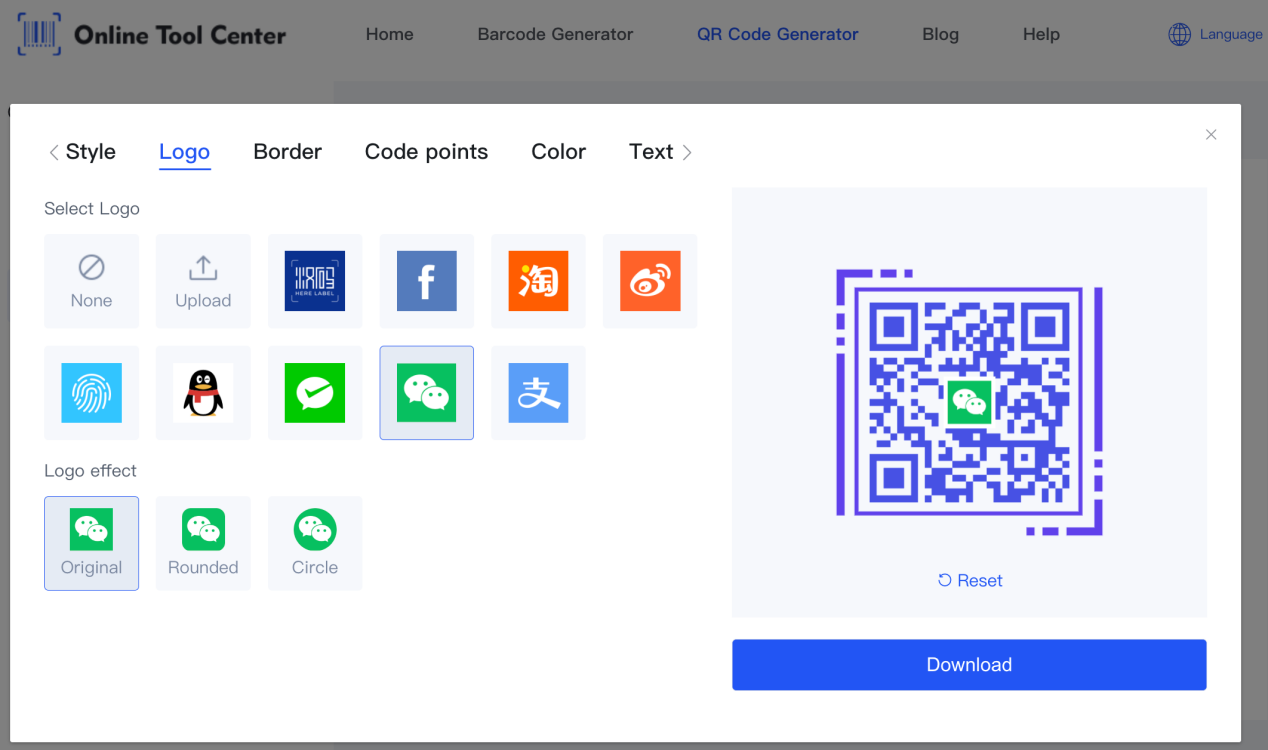The width and height of the screenshot is (1268, 750).
Task: Select the Taobao logo
Action: pyautogui.click(x=538, y=281)
